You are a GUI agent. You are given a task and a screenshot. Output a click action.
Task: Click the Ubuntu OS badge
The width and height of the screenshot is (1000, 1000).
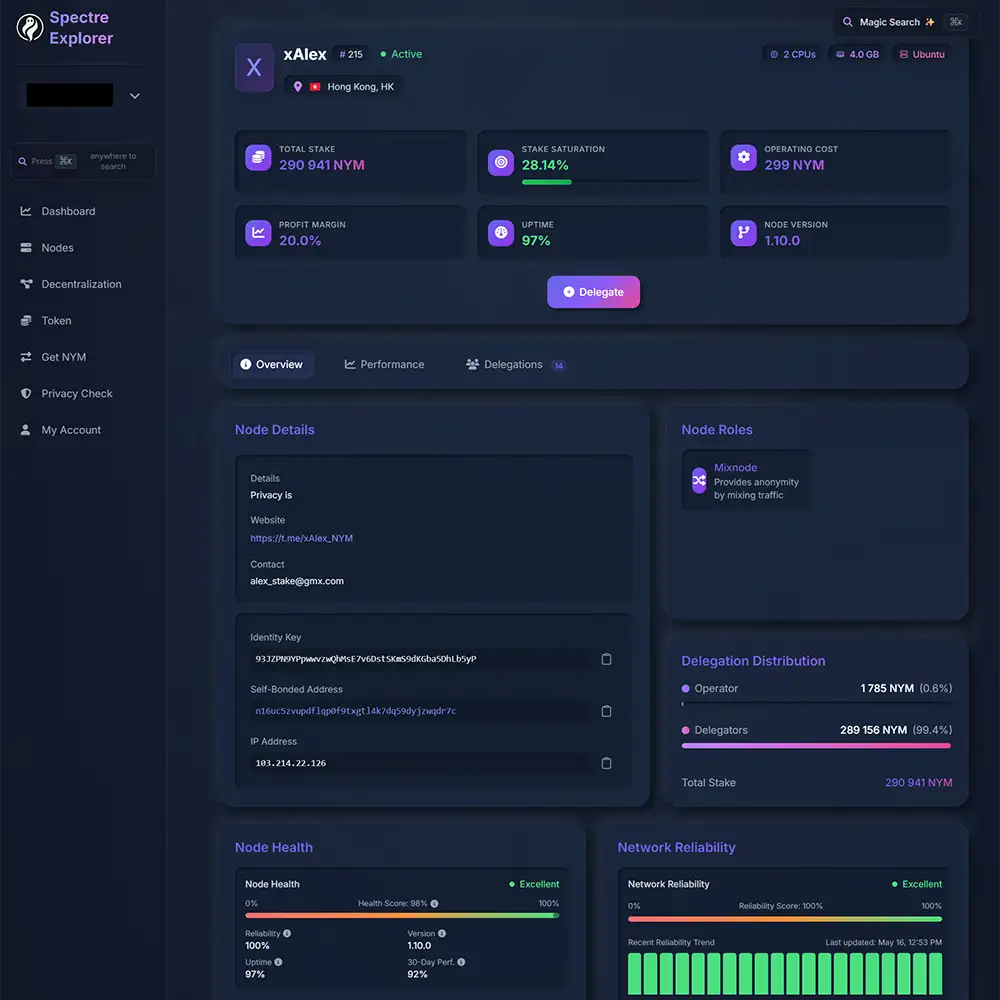pos(922,55)
